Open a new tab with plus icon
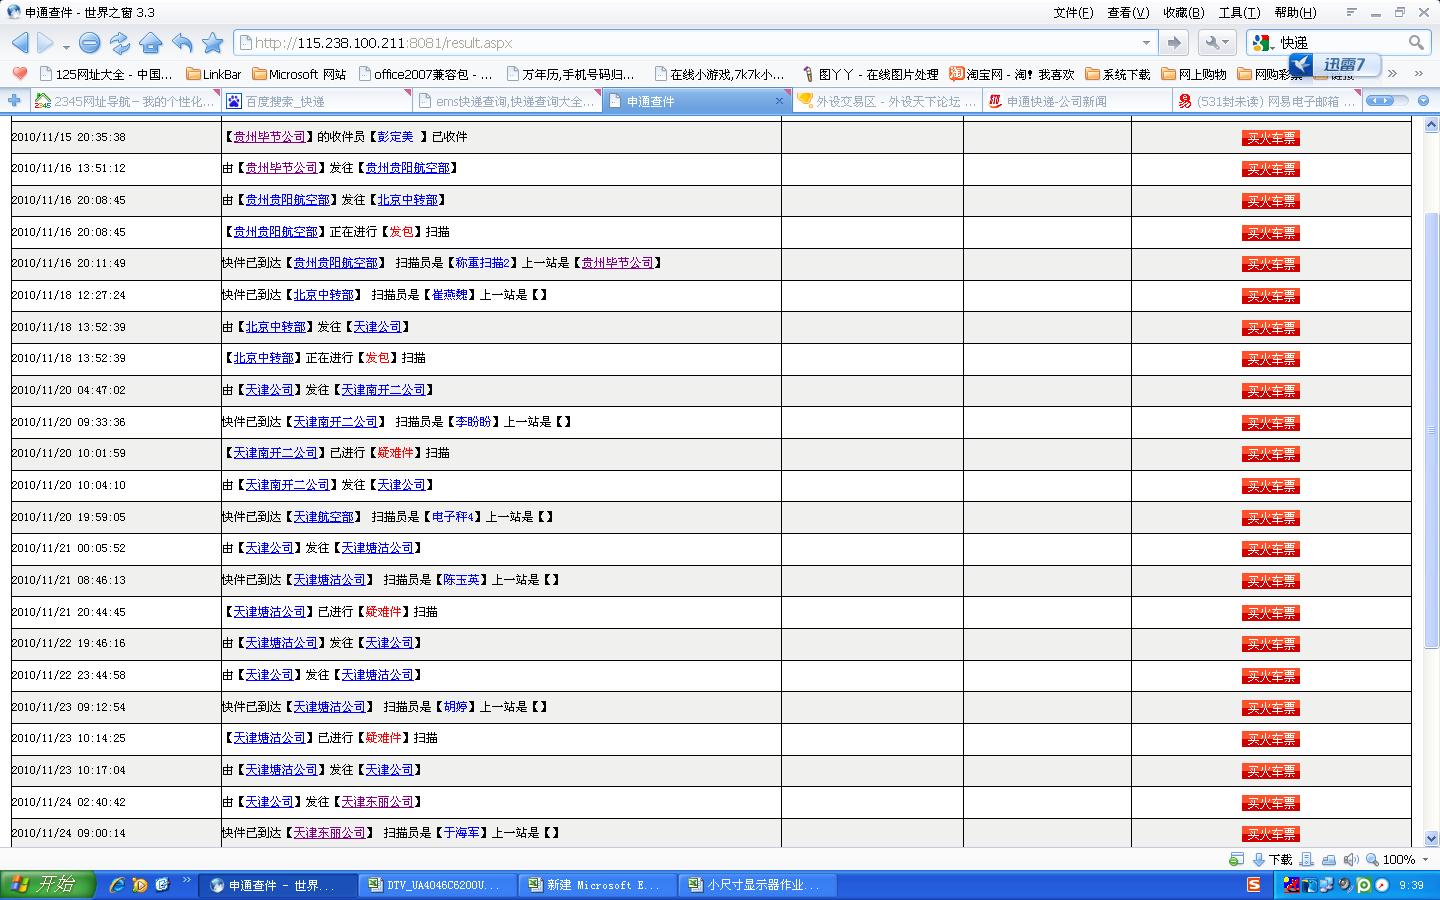Screen dimensions: 1440x900 14,101
